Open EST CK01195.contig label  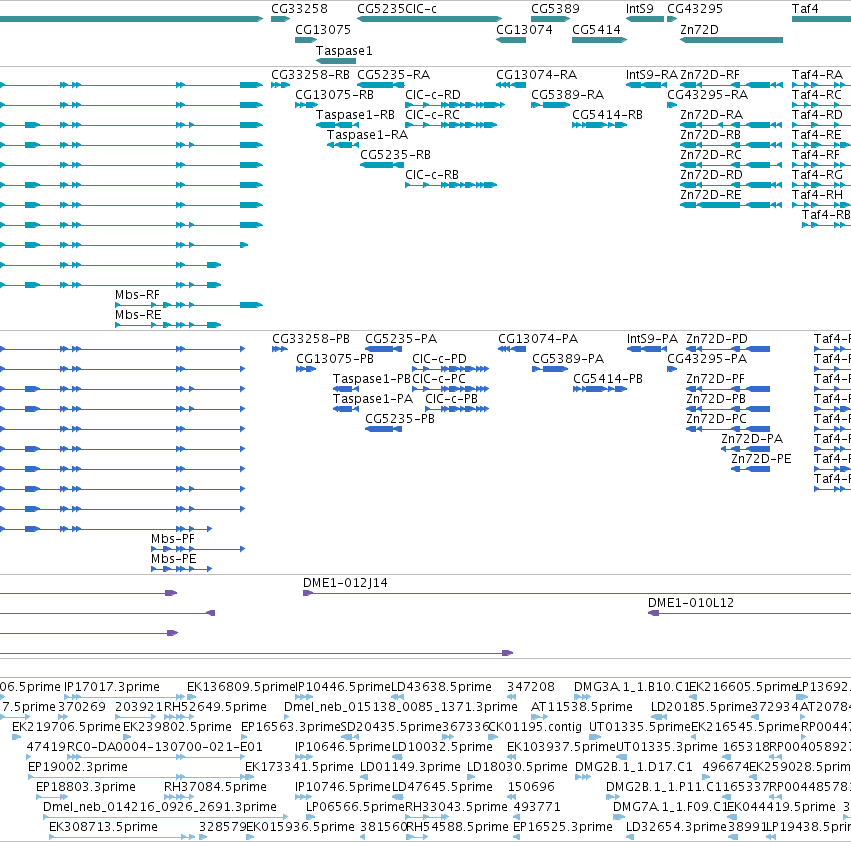[x=535, y=727]
